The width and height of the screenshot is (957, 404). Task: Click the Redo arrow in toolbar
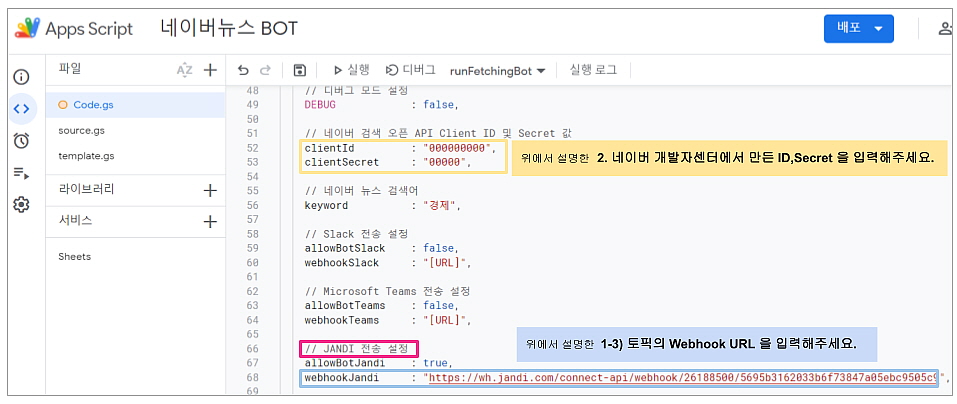pyautogui.click(x=265, y=70)
